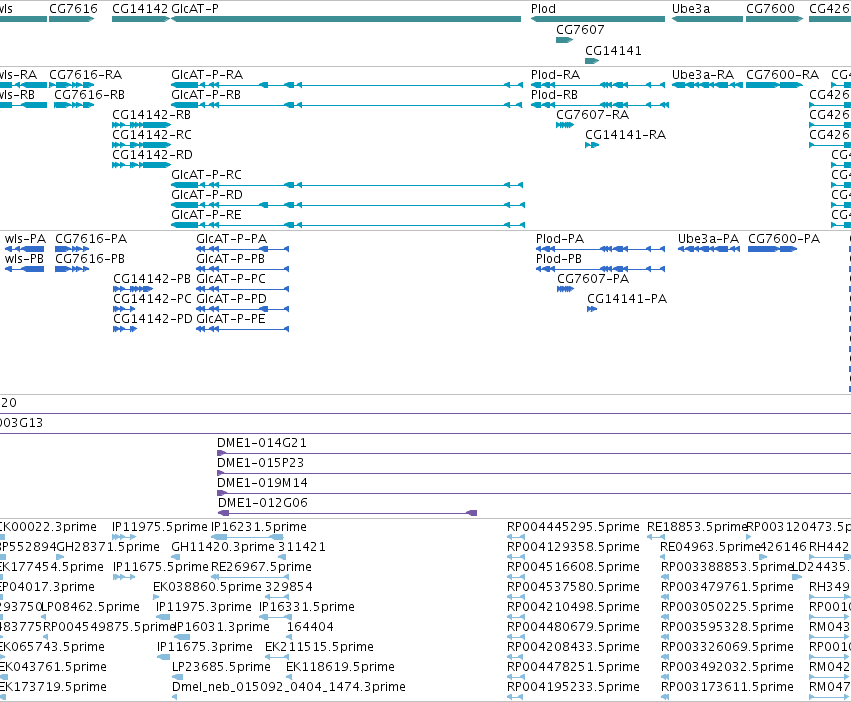Click the CG14142 gene label
Image resolution: width=851 pixels, height=702 pixels.
tap(140, 9)
